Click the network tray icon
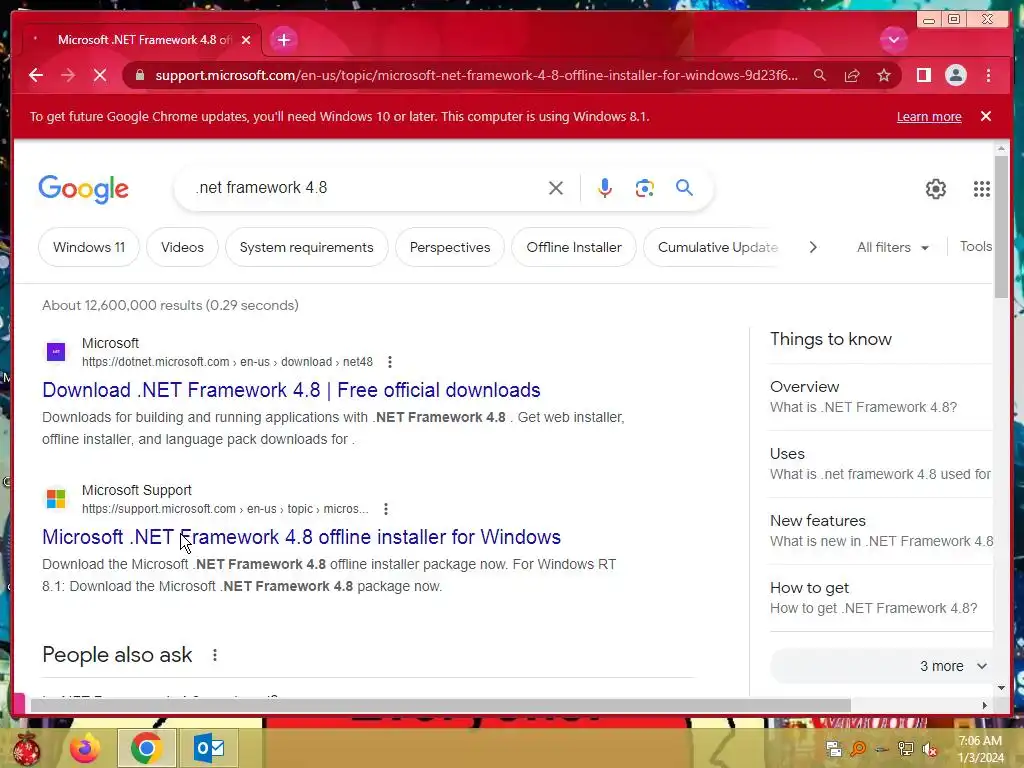 906,749
